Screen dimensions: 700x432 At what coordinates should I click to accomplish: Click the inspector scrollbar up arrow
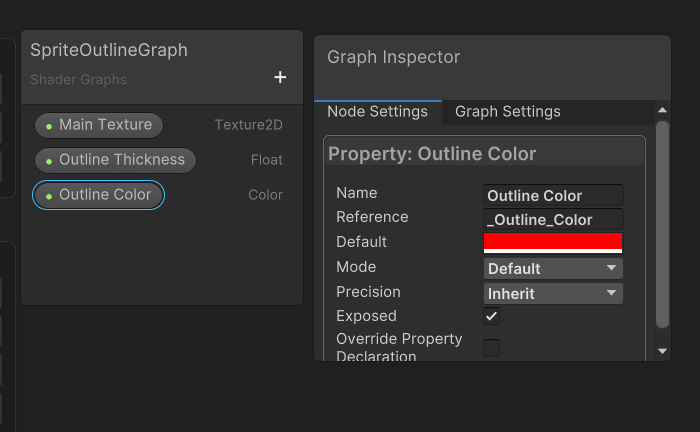(662, 110)
